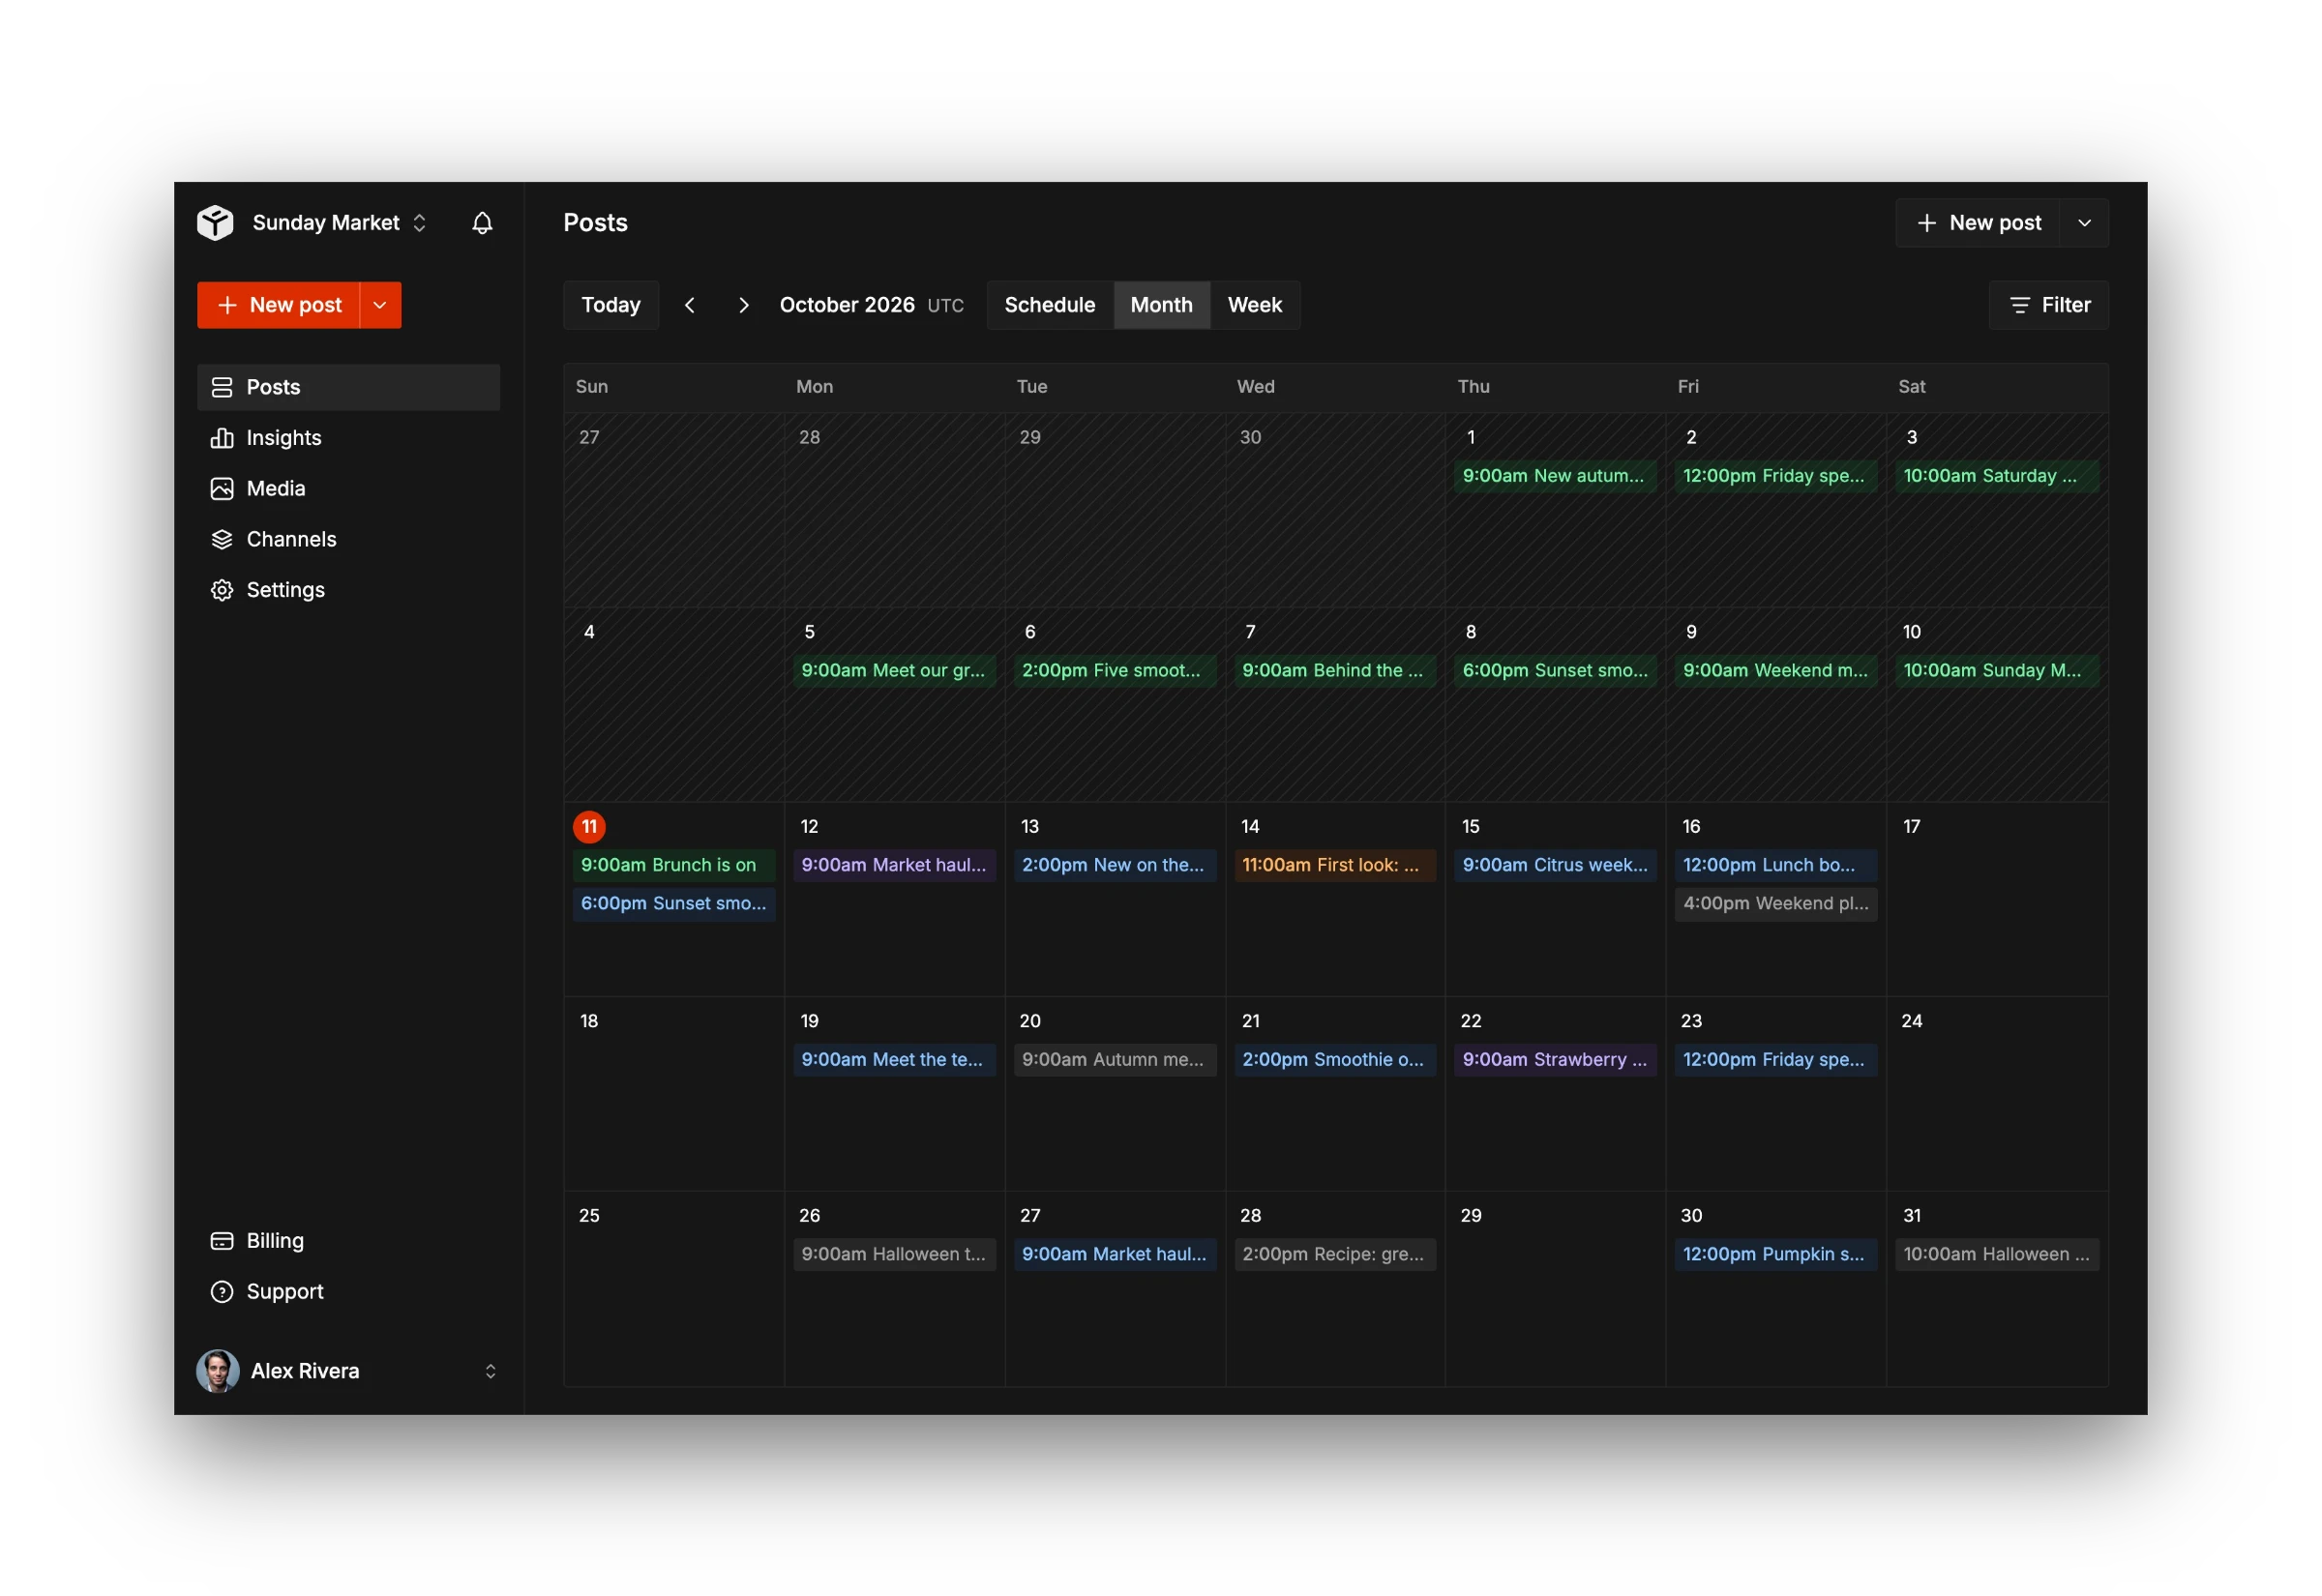Open the 4:00pm Weekend pl... post
Image resolution: width=2322 pixels, height=1596 pixels.
click(1776, 903)
